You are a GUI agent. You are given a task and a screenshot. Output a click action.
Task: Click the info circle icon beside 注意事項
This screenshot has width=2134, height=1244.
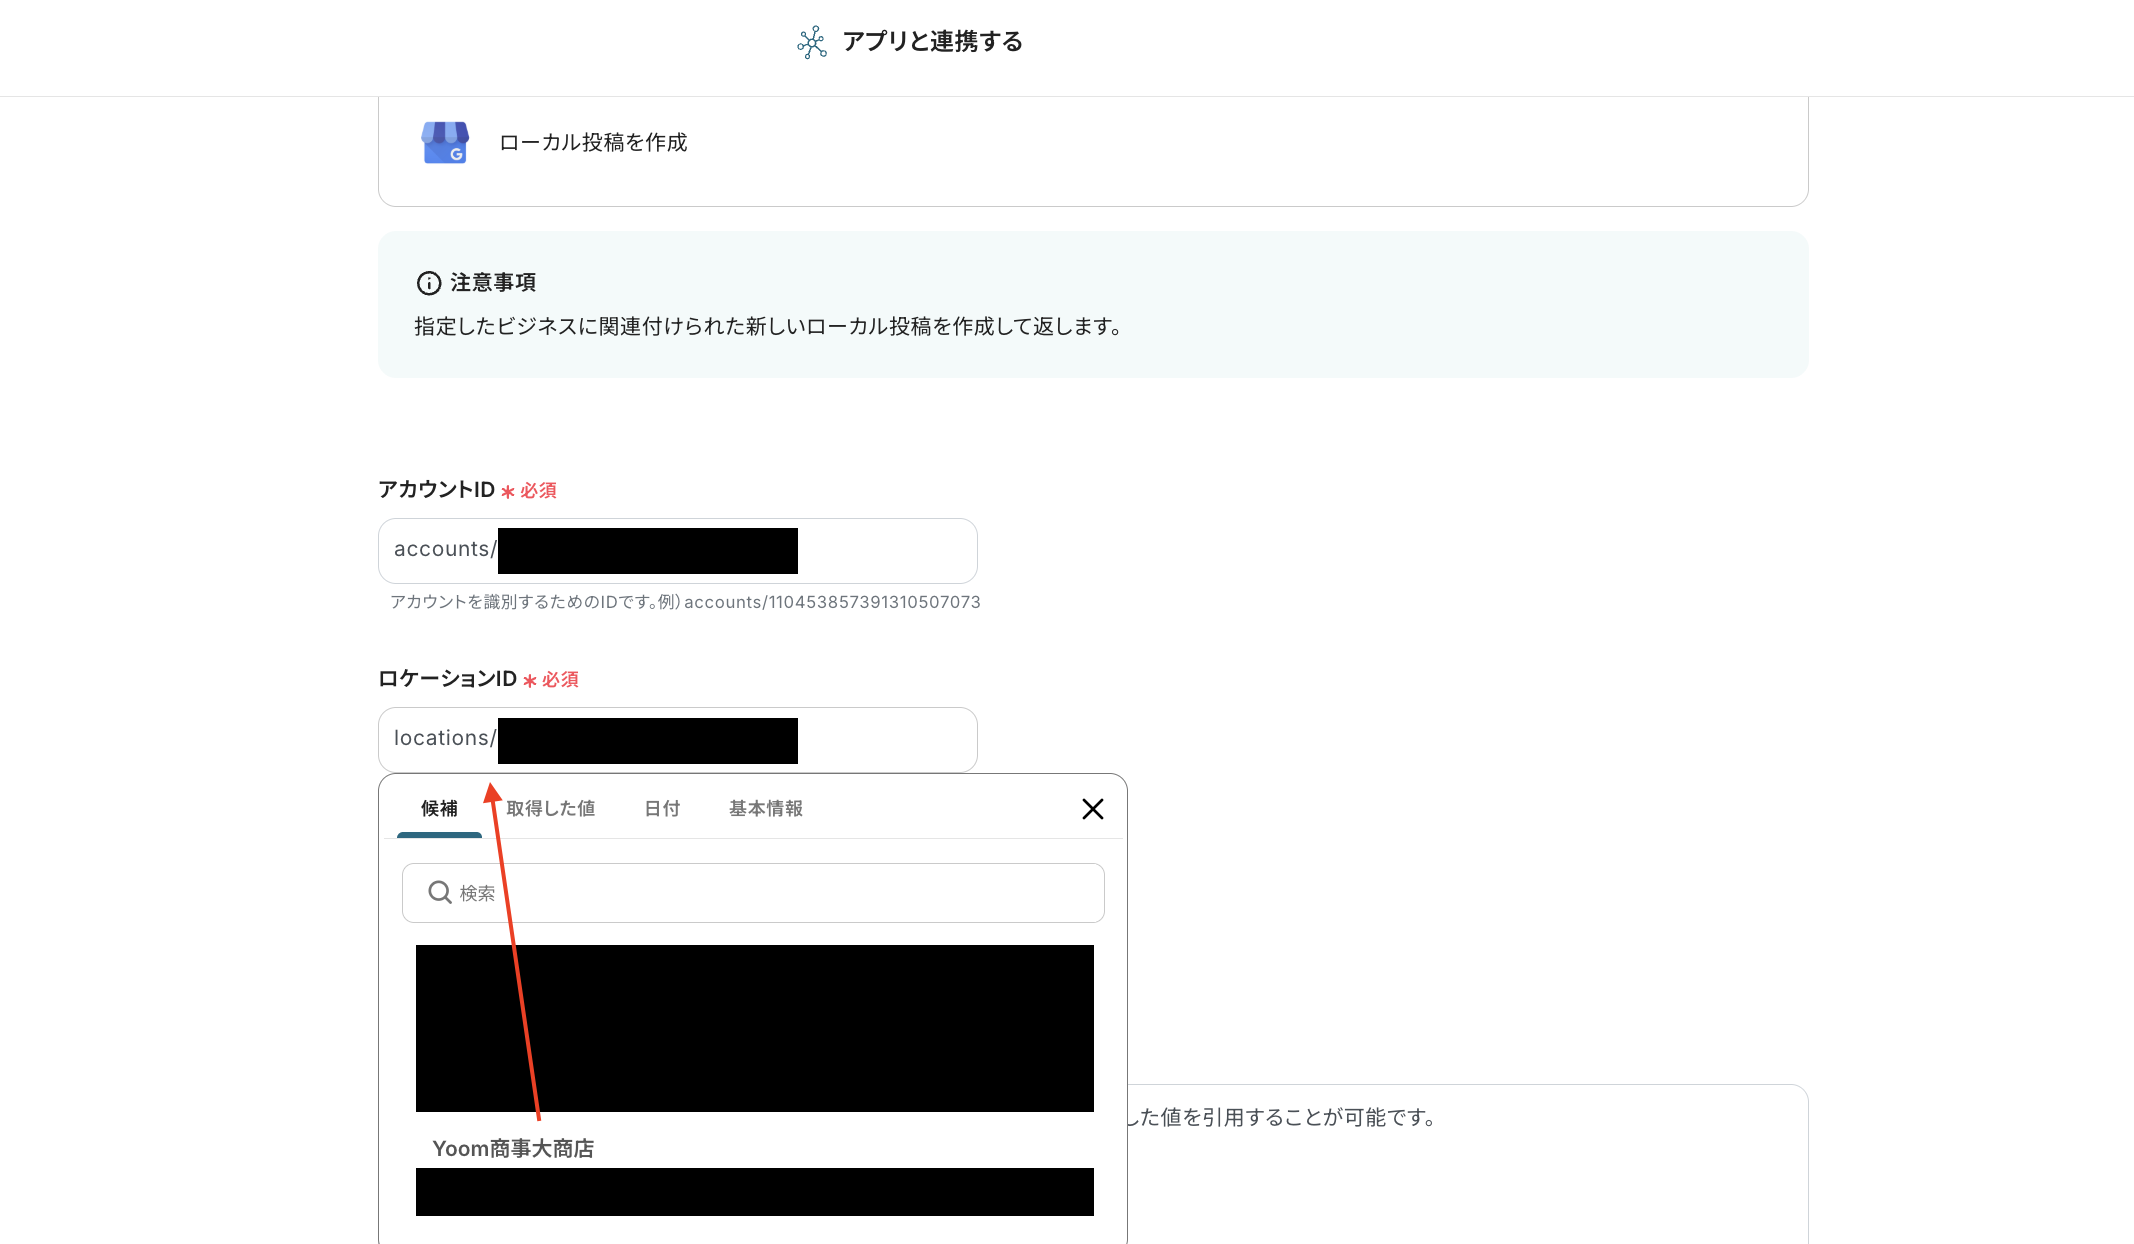pos(428,283)
